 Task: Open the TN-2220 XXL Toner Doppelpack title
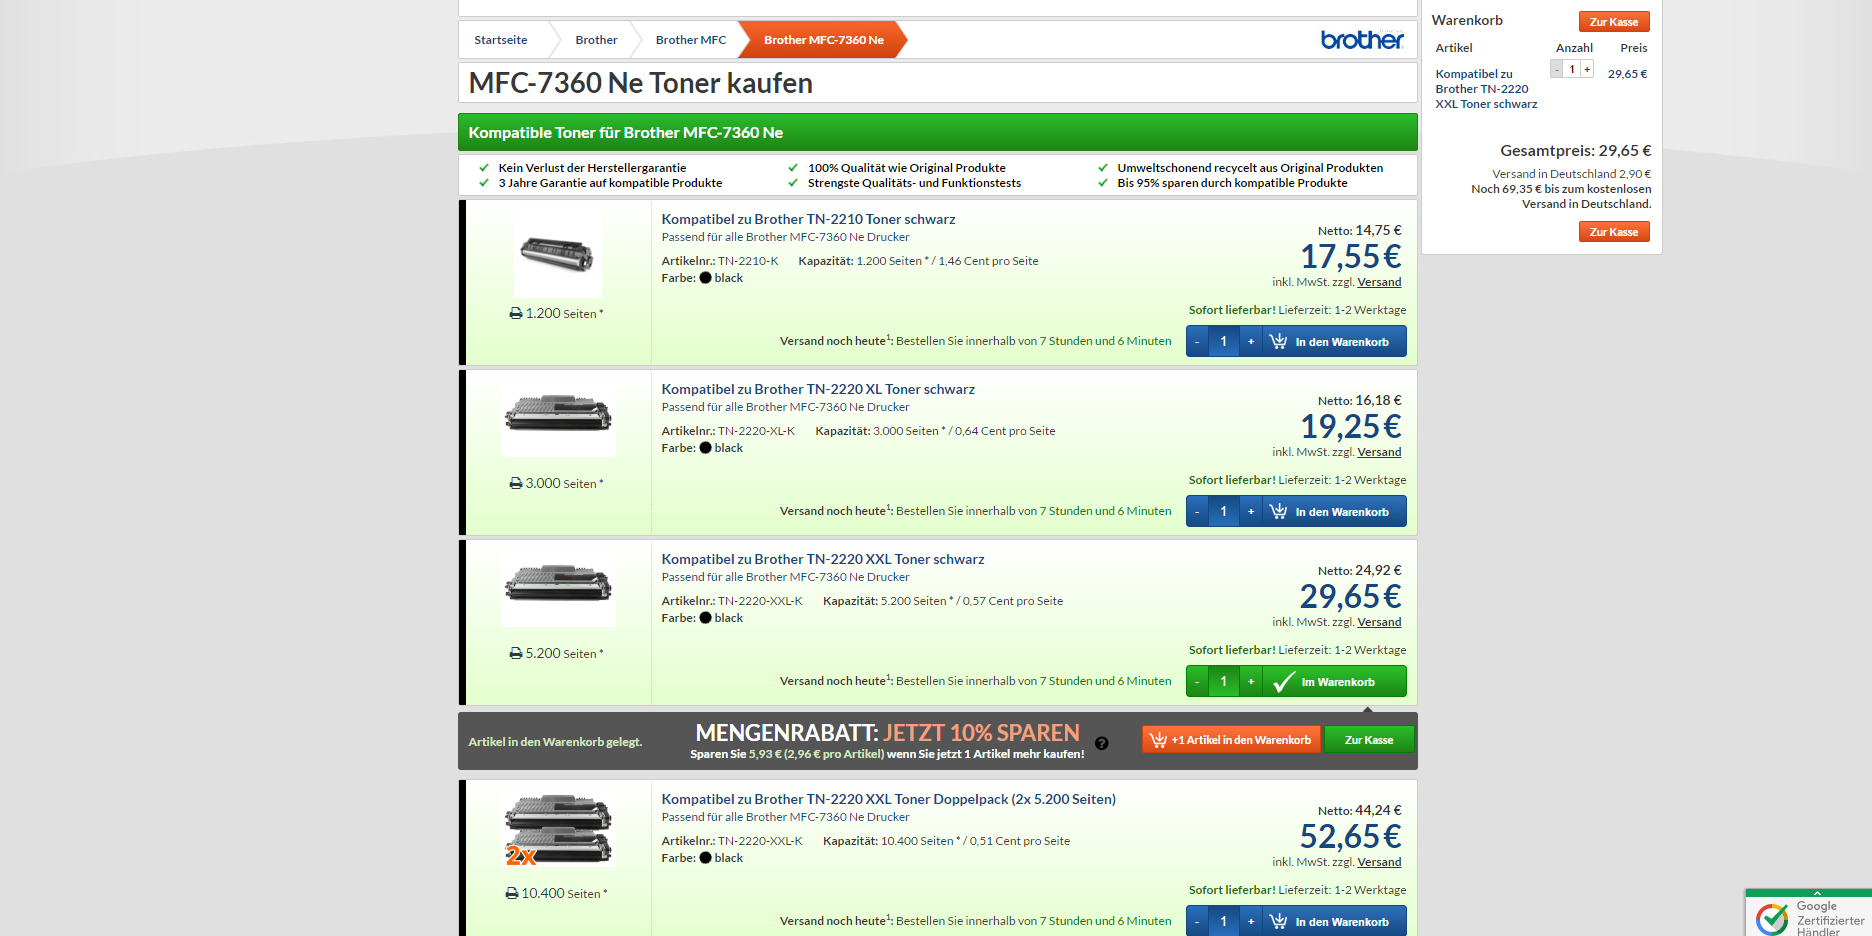[888, 799]
